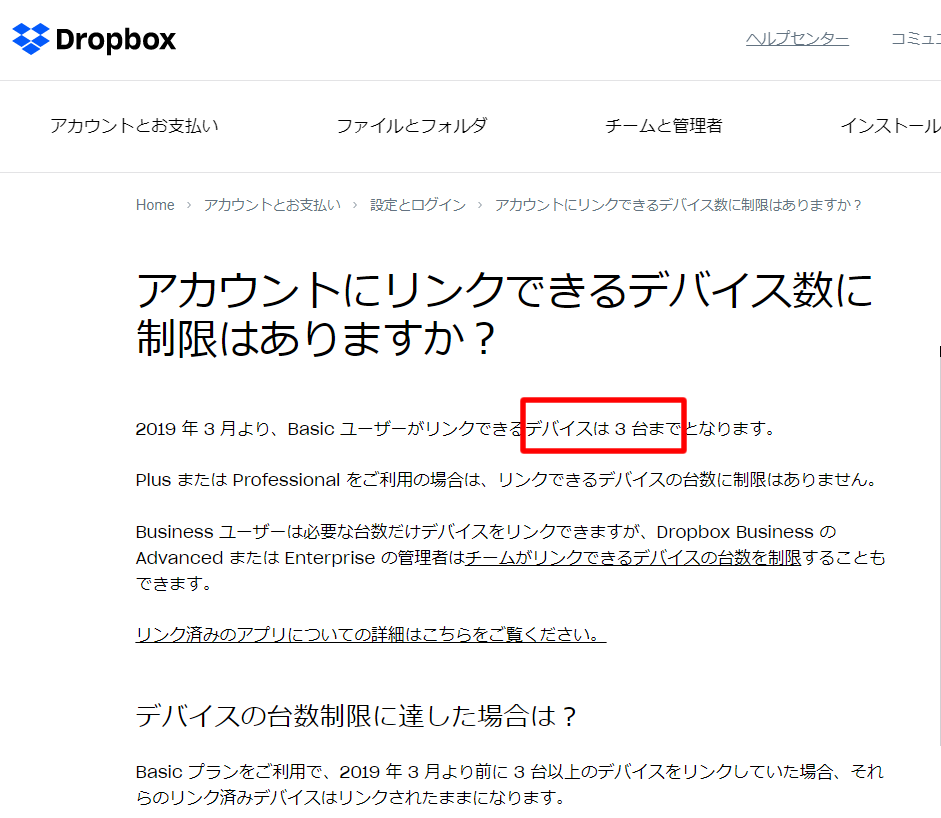The image size is (941, 818).
Task: Open リンク済みのアプリについての詳細 link
Action: [371, 634]
